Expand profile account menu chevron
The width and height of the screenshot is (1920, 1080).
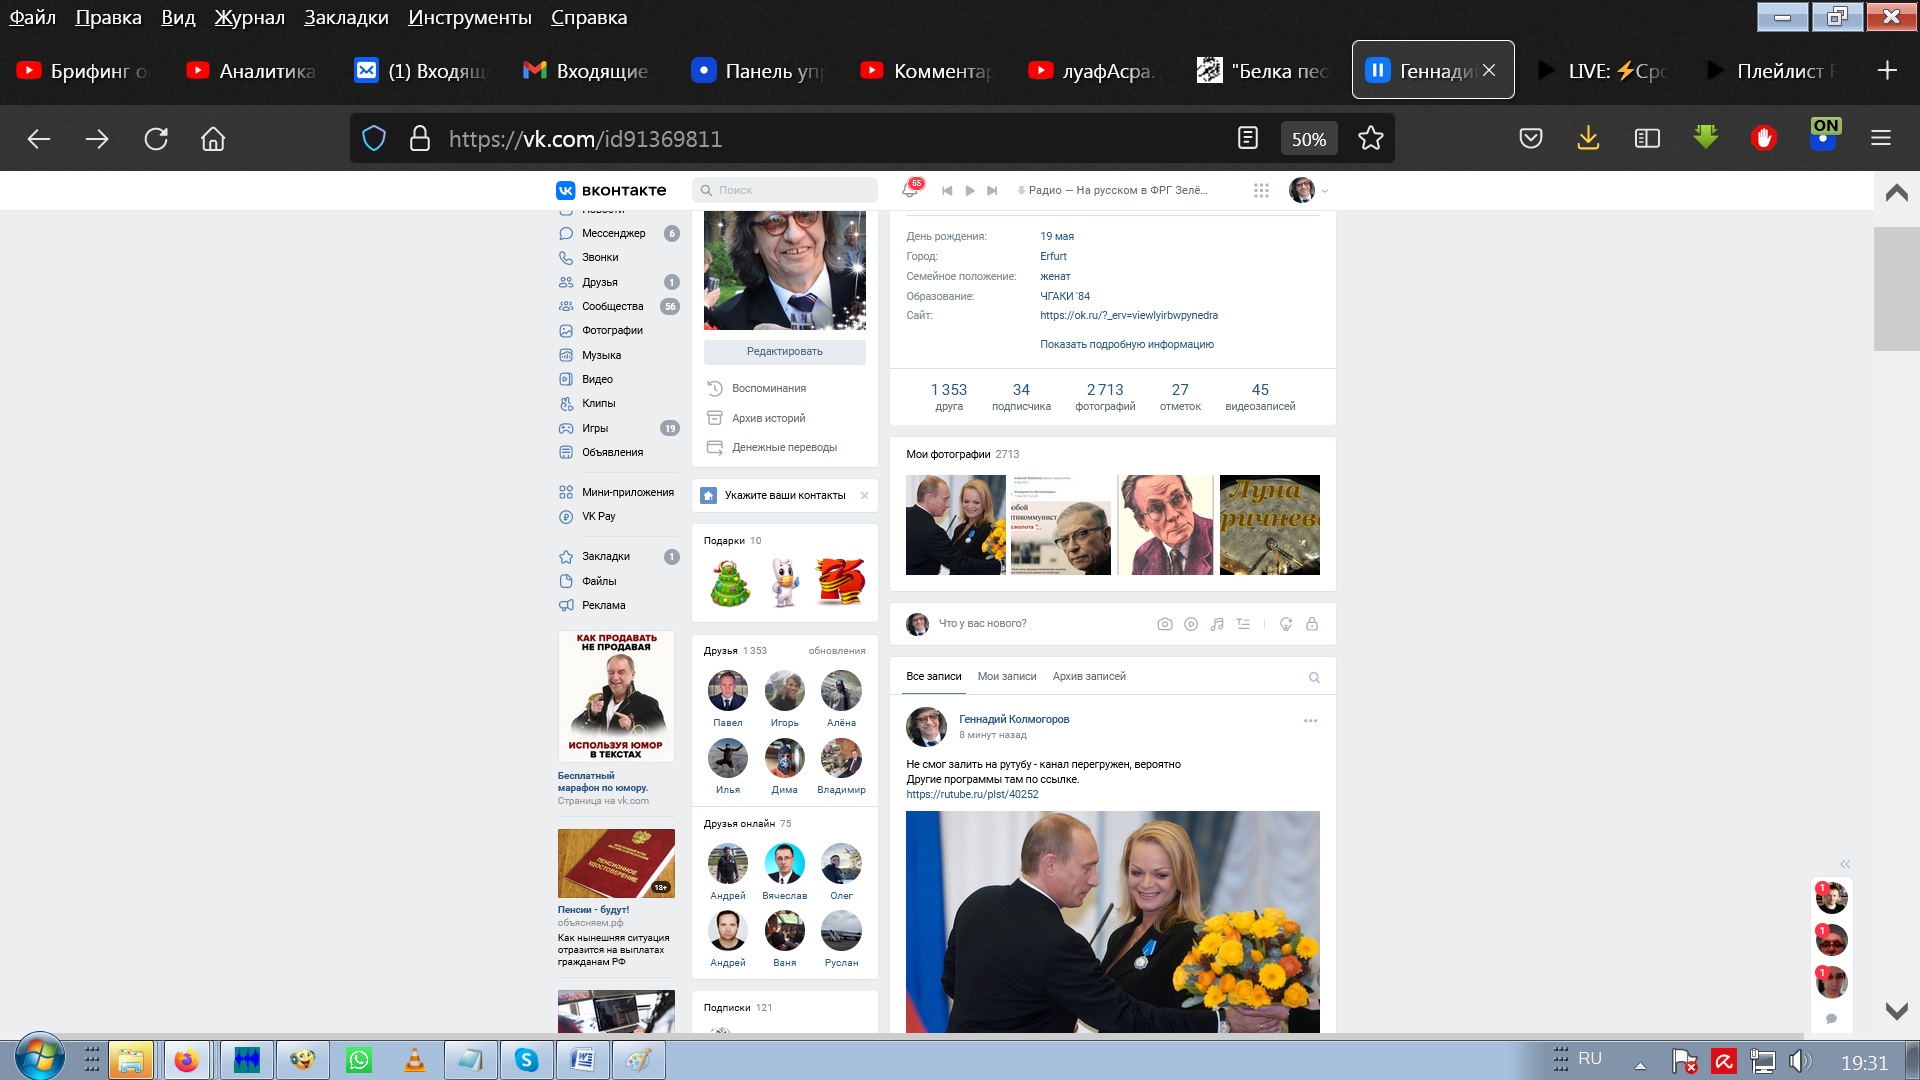coord(1325,191)
